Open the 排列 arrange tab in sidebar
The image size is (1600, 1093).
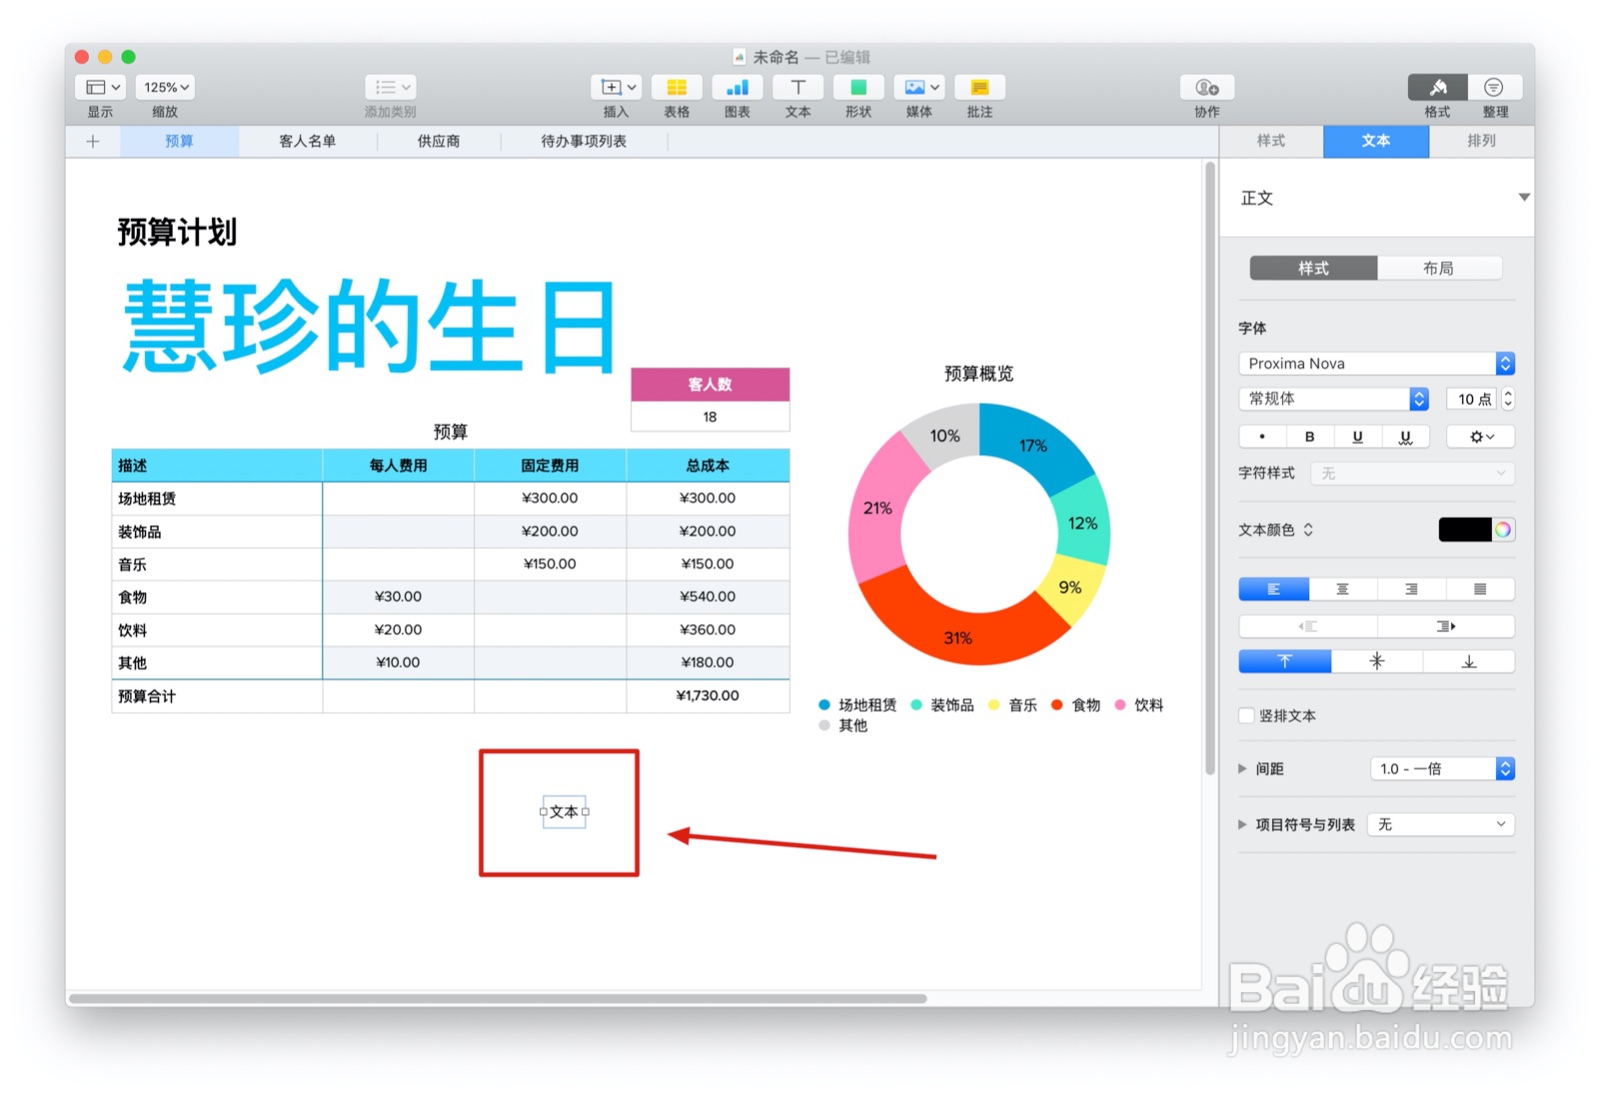(x=1481, y=141)
